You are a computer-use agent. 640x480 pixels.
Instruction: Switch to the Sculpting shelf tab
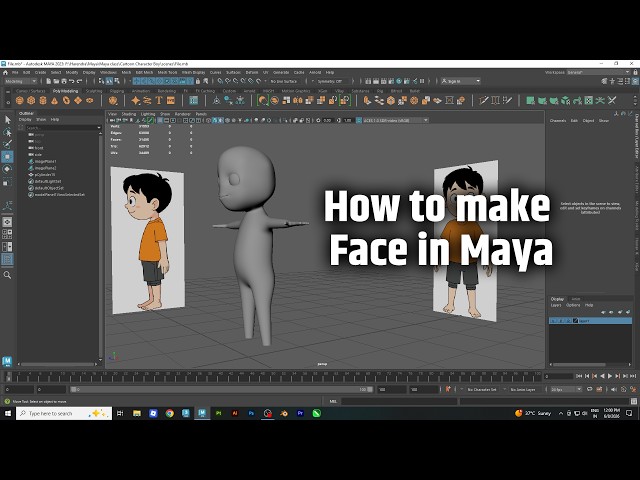(x=94, y=91)
